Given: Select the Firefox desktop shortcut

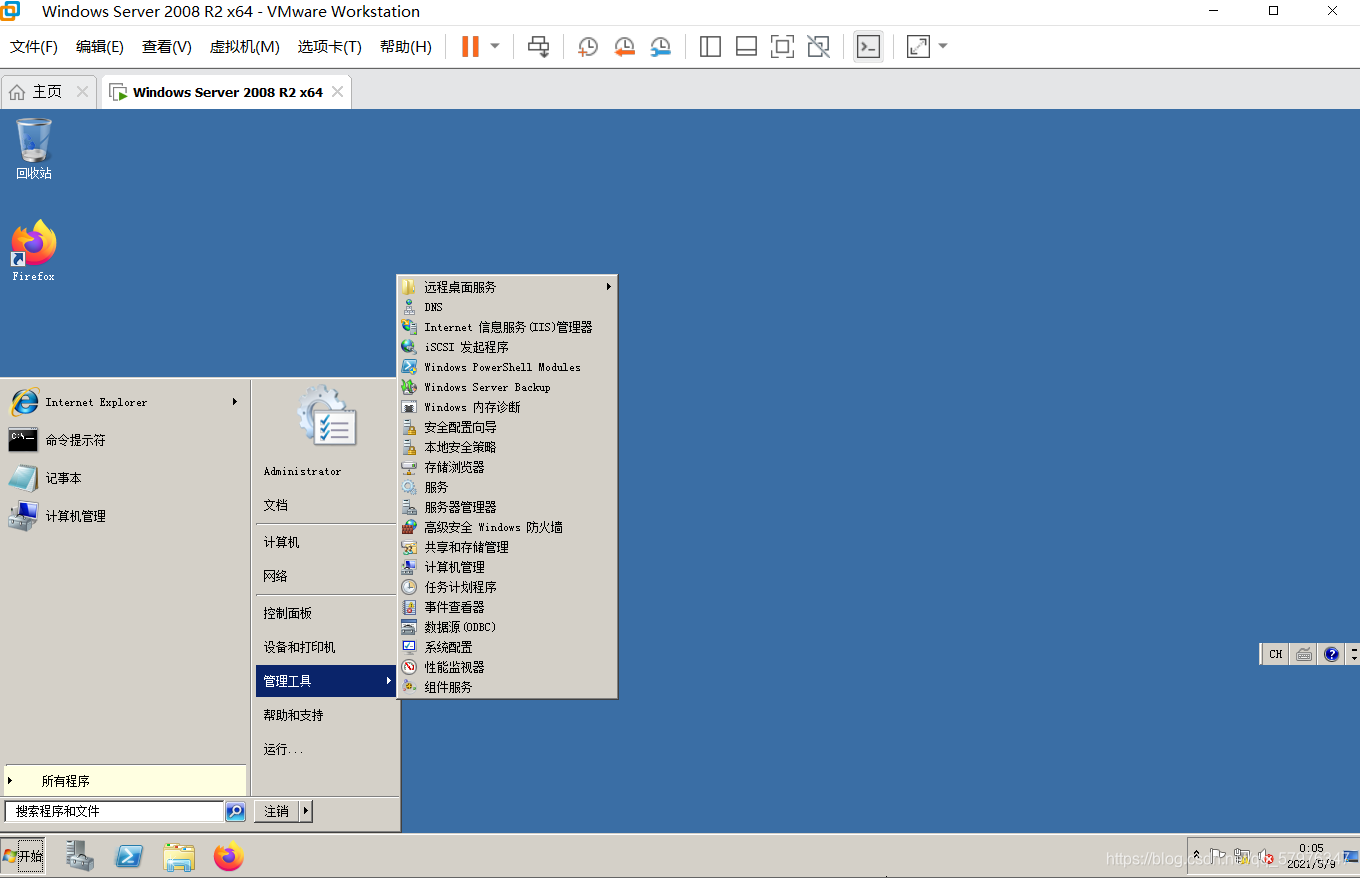Looking at the screenshot, I should [x=33, y=251].
